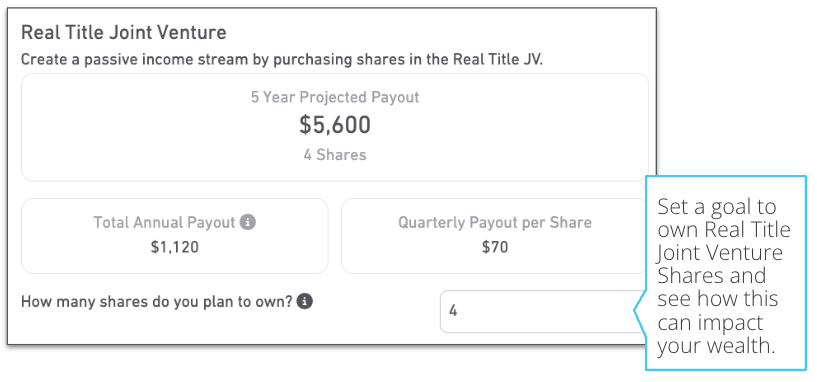Image resolution: width=817 pixels, height=382 pixels.
Task: Click the passive income stream description text
Action: (x=282, y=59)
